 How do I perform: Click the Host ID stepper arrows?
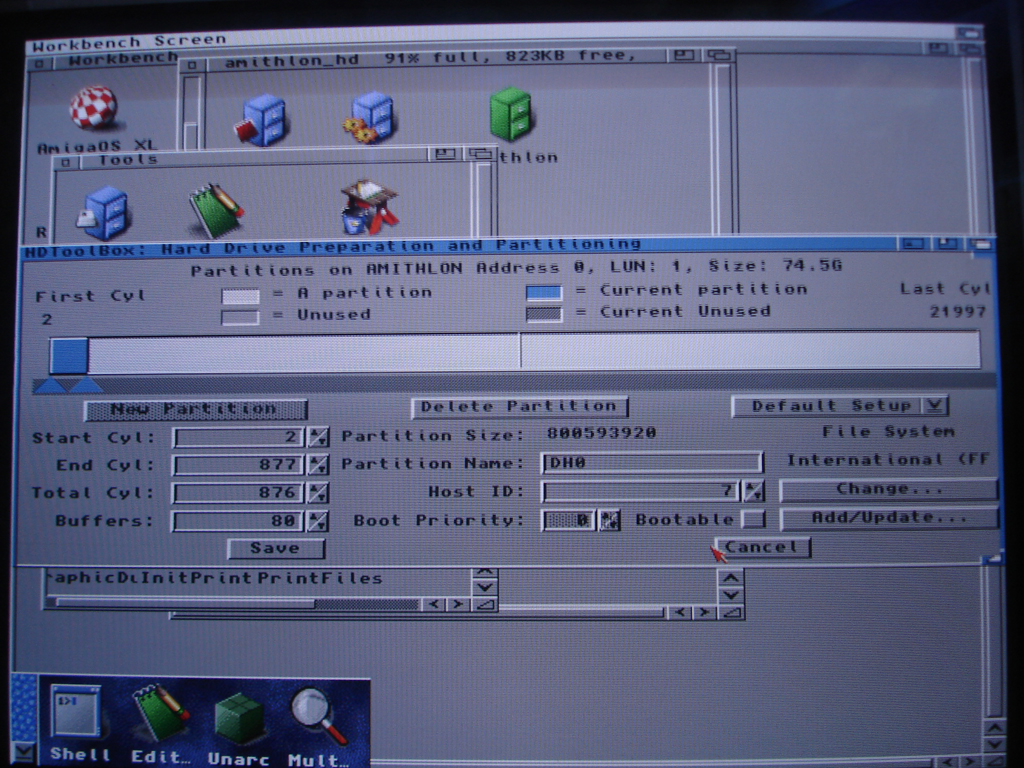(754, 490)
